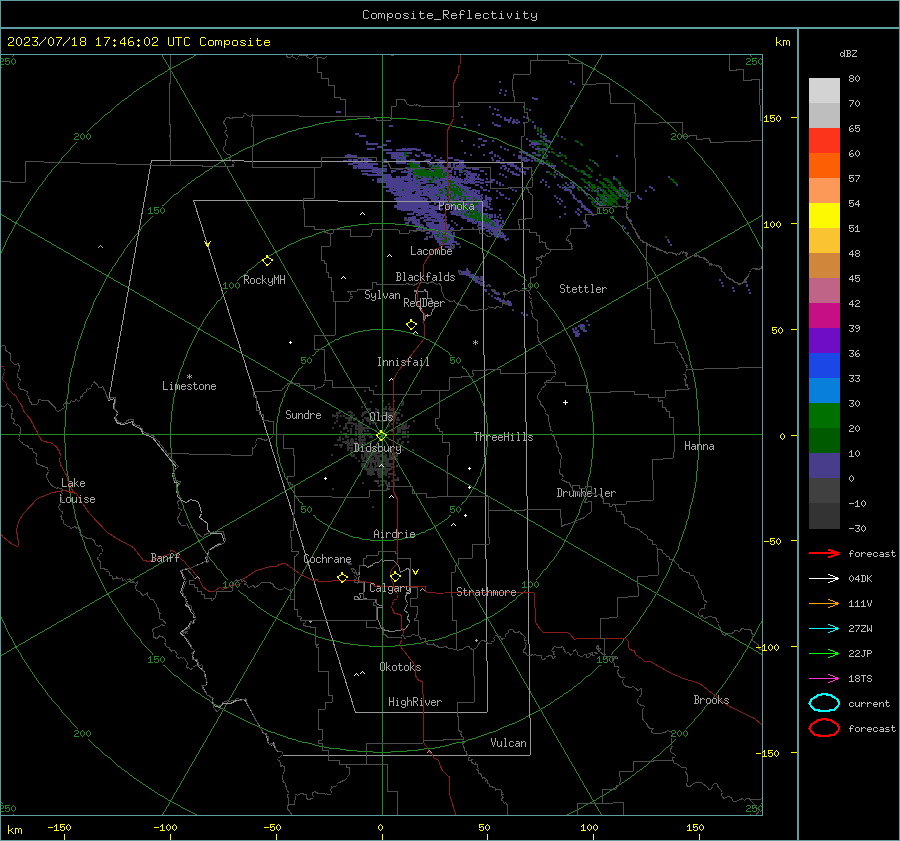Click the white 04DK arrow legend icon
Image resolution: width=900 pixels, height=841 pixels.
click(x=824, y=579)
